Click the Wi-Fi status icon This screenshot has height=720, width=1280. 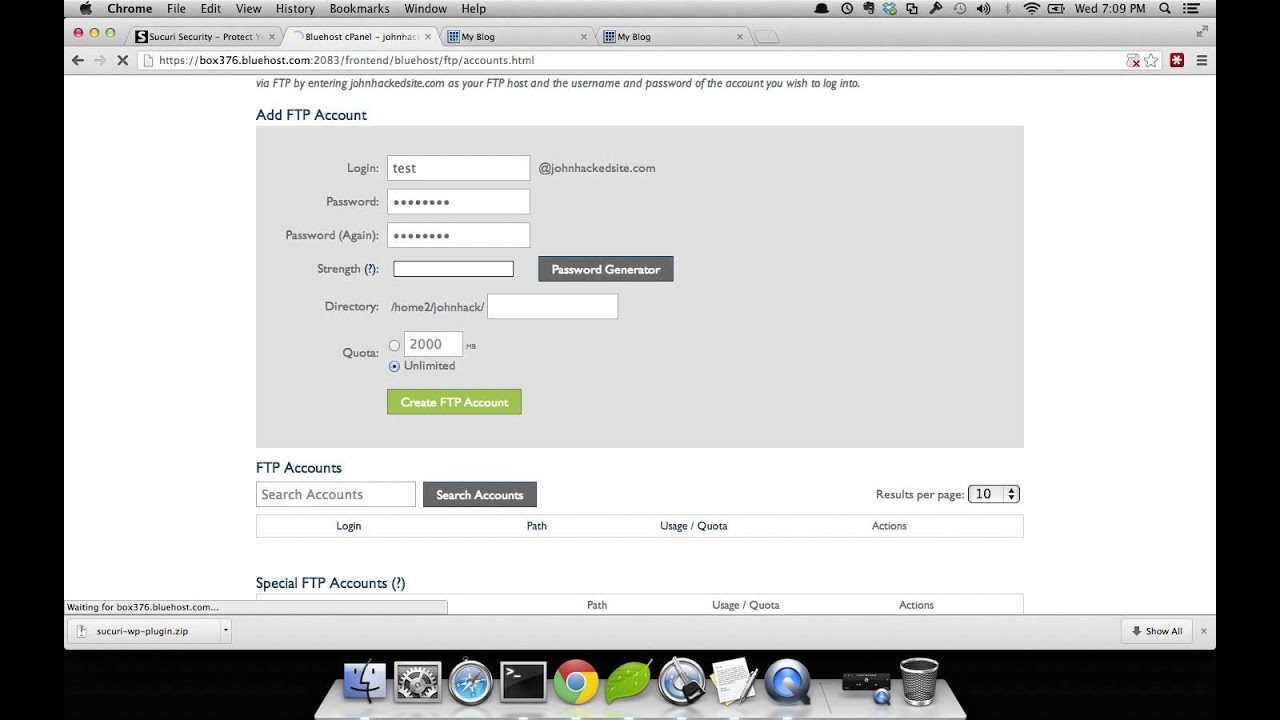[1032, 8]
